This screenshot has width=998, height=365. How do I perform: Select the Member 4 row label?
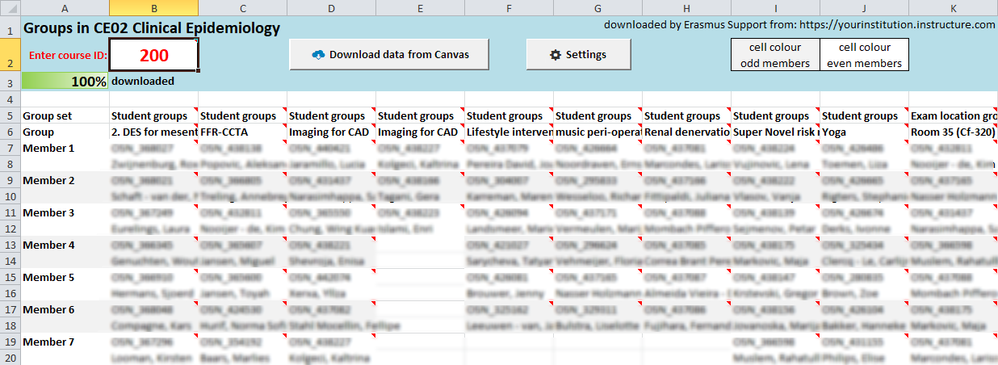tap(66, 245)
